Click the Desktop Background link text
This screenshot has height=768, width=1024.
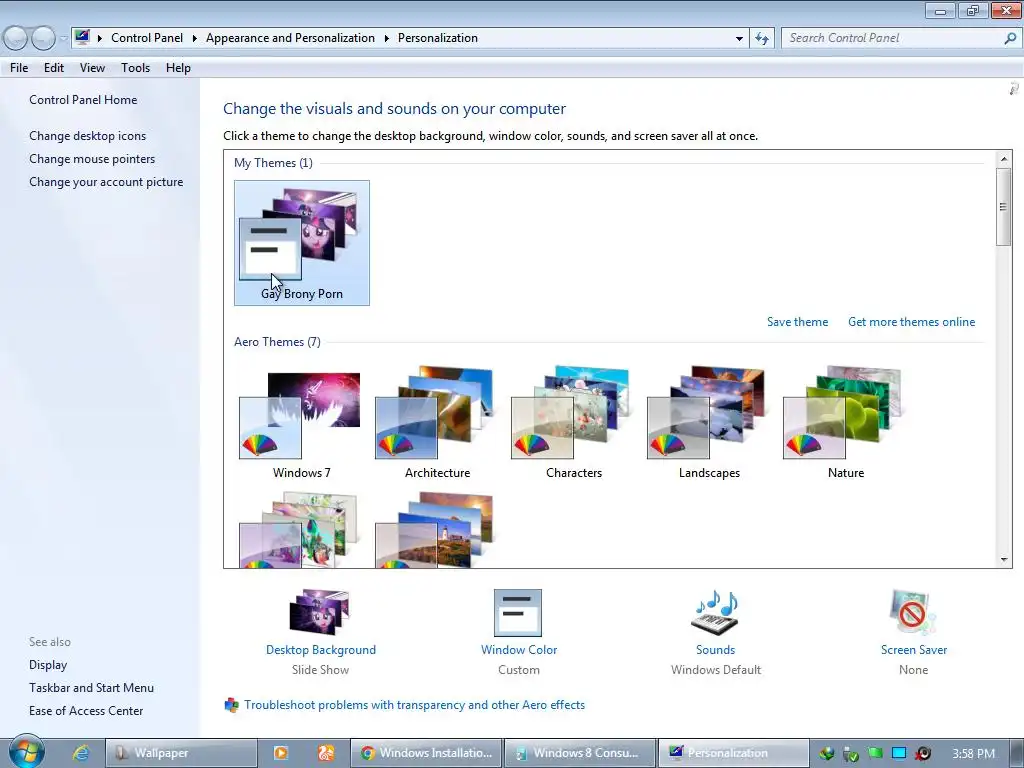pyautogui.click(x=321, y=650)
